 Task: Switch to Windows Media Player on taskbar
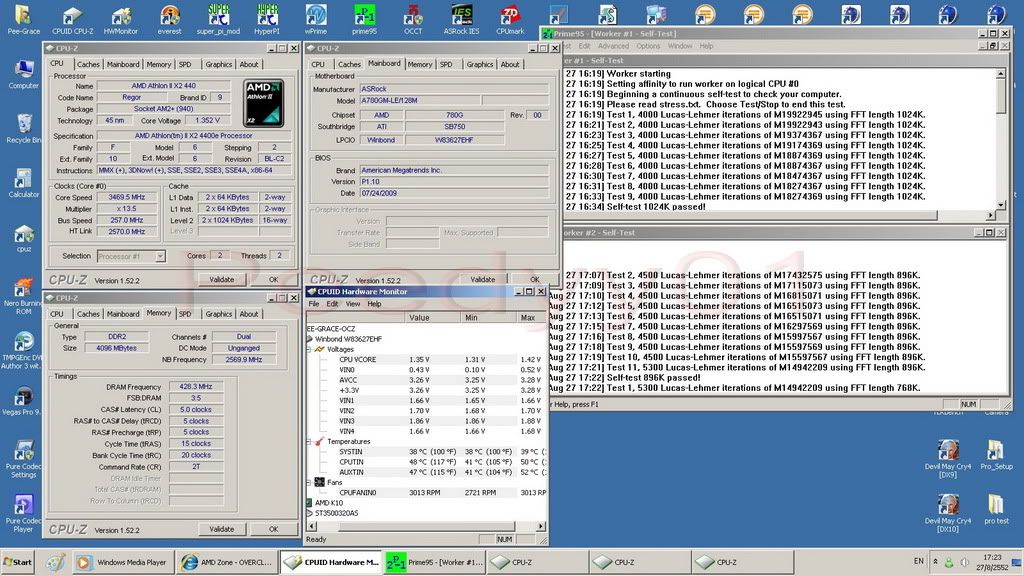(122, 562)
